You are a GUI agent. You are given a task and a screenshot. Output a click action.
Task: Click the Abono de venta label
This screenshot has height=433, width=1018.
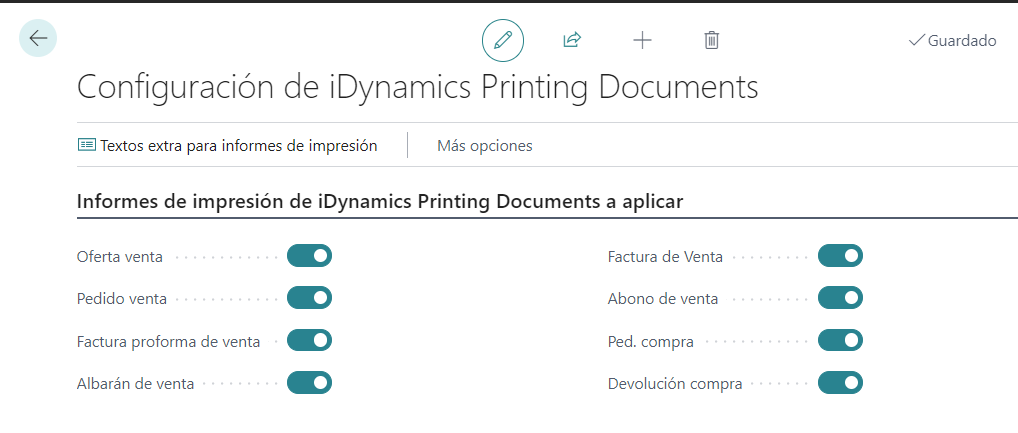663,299
